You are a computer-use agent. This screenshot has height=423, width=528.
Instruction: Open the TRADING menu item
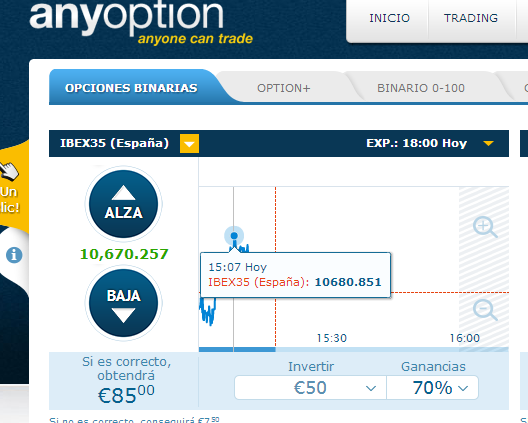tap(471, 18)
